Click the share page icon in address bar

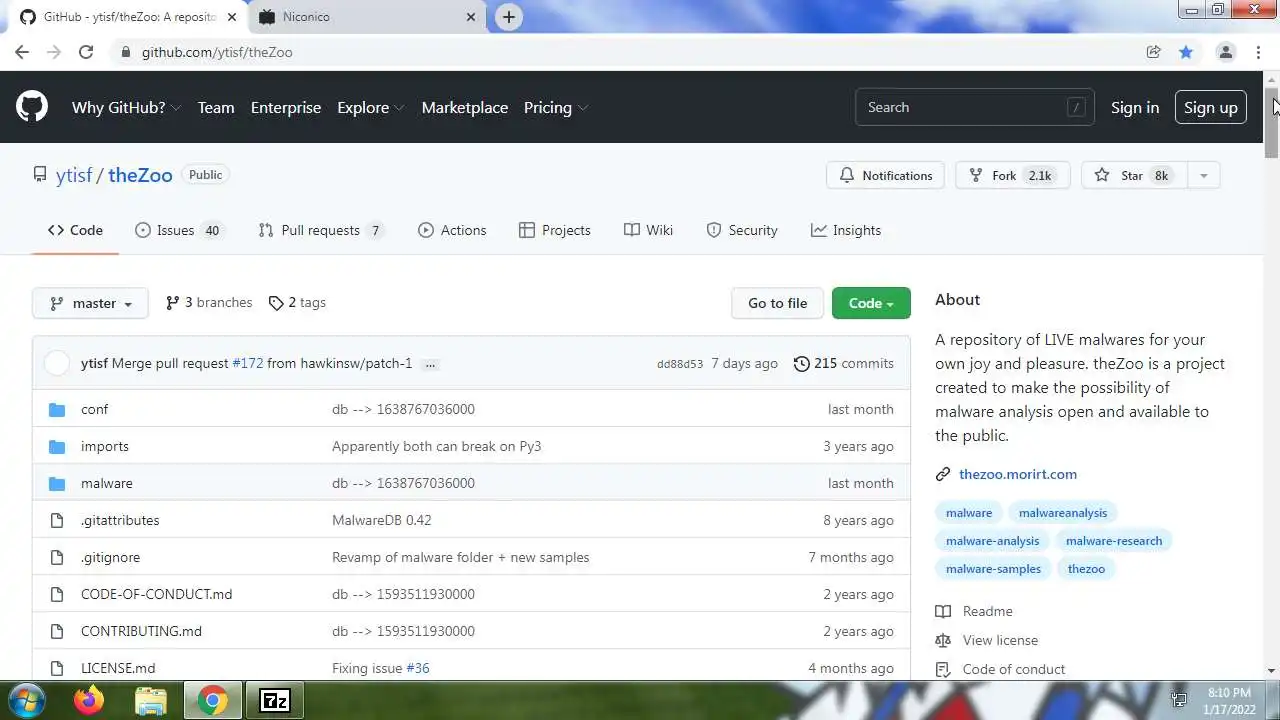click(x=1154, y=52)
